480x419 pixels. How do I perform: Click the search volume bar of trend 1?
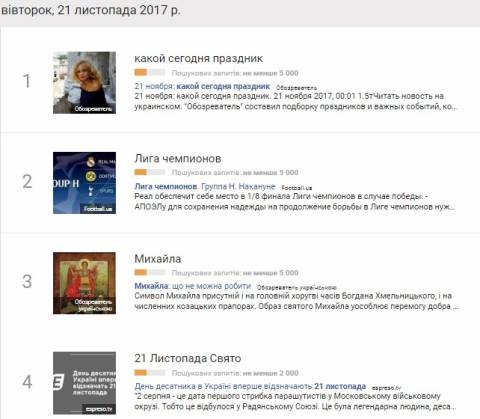click(x=150, y=72)
